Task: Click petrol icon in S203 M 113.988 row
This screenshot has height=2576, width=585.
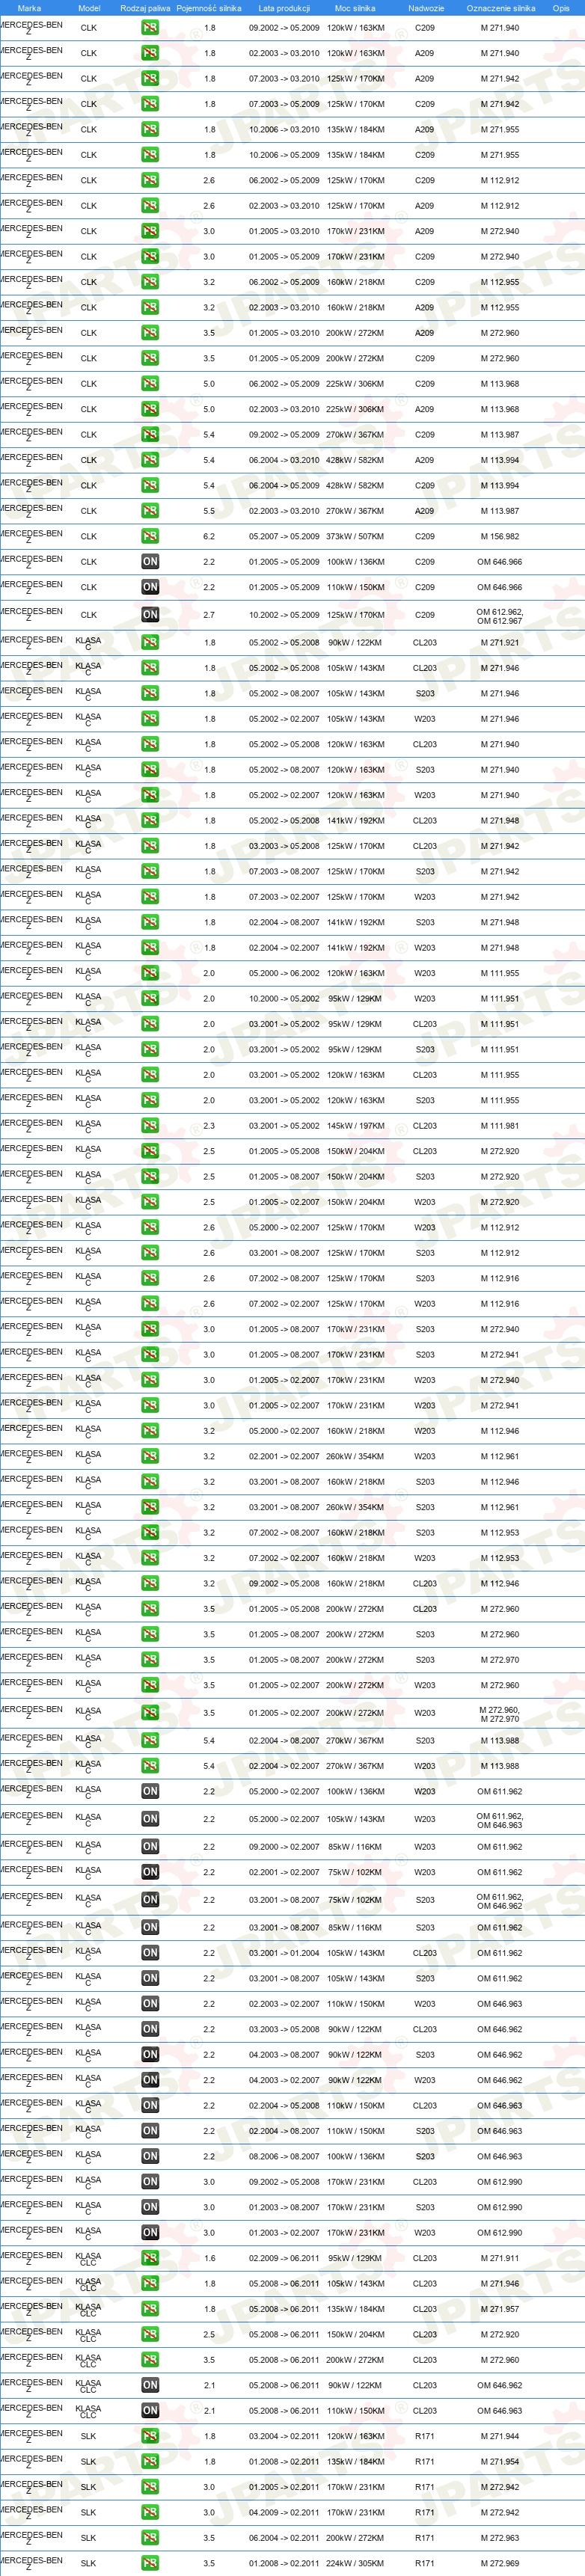Action: [150, 1740]
